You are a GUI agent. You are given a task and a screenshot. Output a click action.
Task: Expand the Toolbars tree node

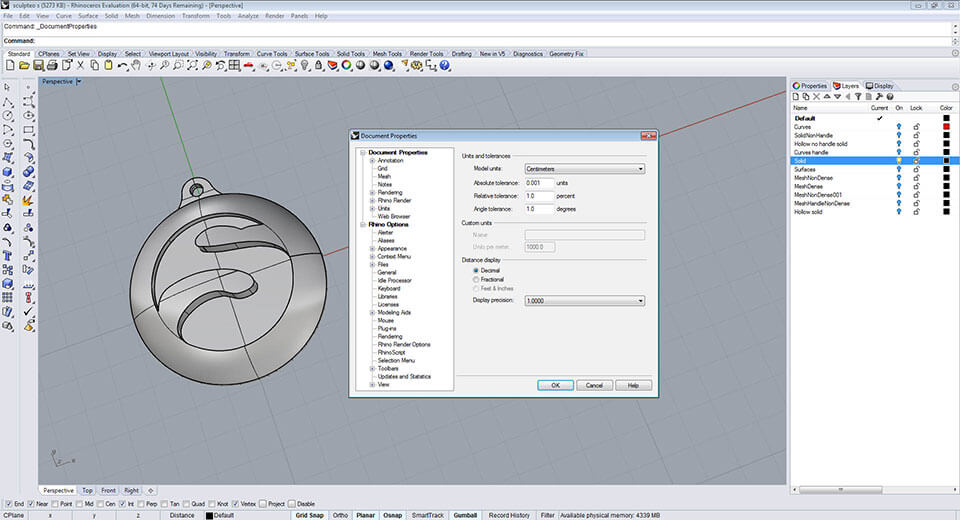(372, 369)
